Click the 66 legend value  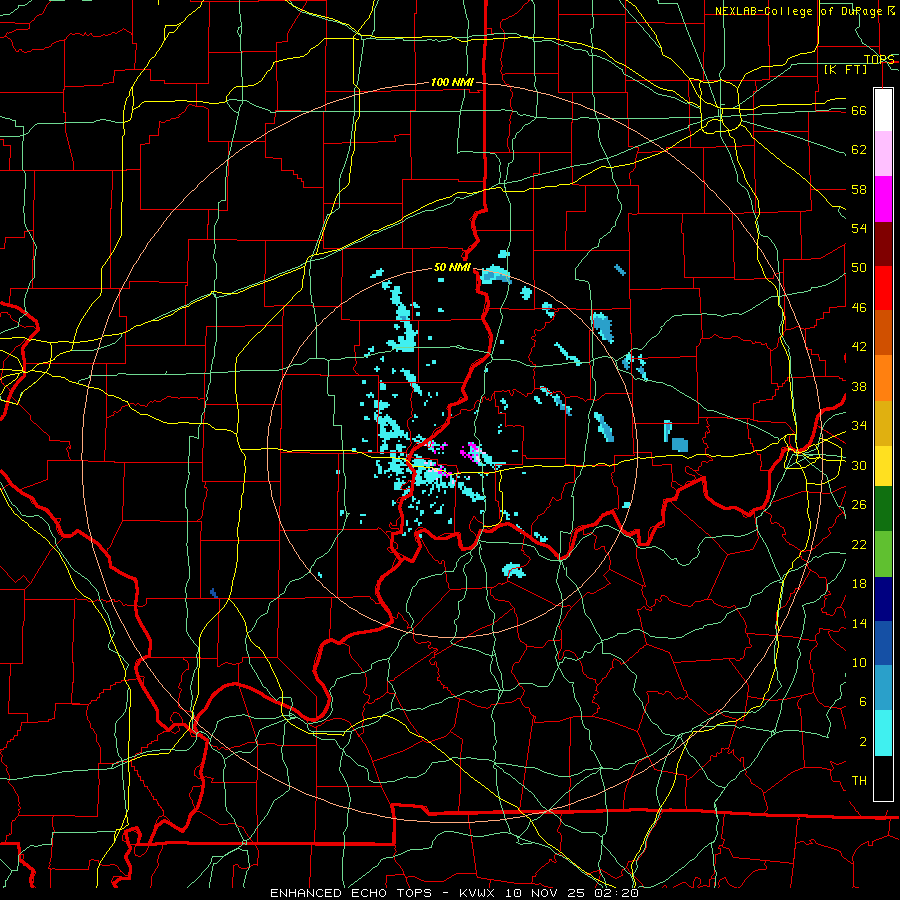(x=859, y=111)
